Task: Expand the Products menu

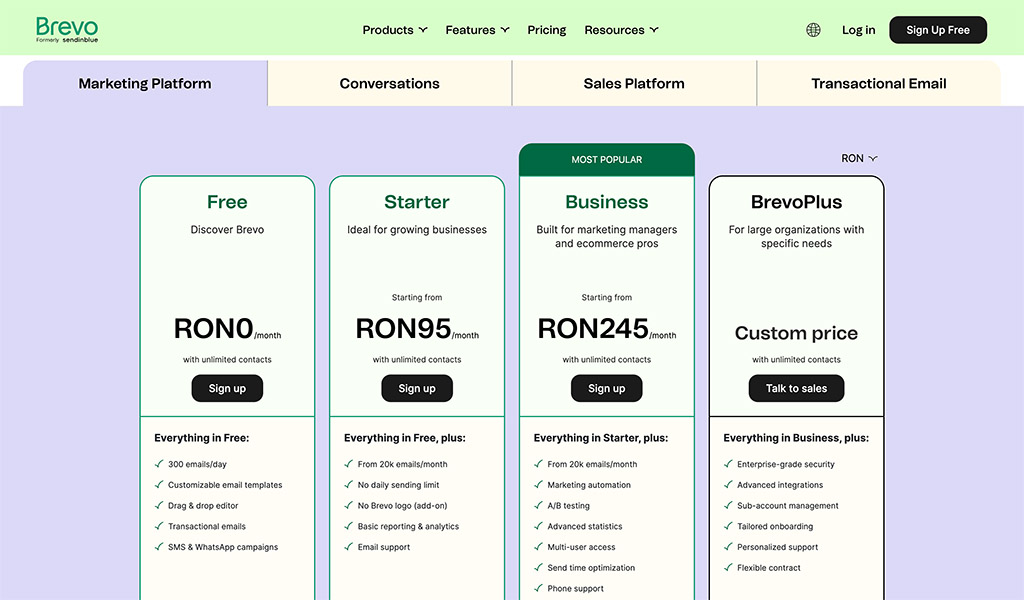Action: [394, 30]
